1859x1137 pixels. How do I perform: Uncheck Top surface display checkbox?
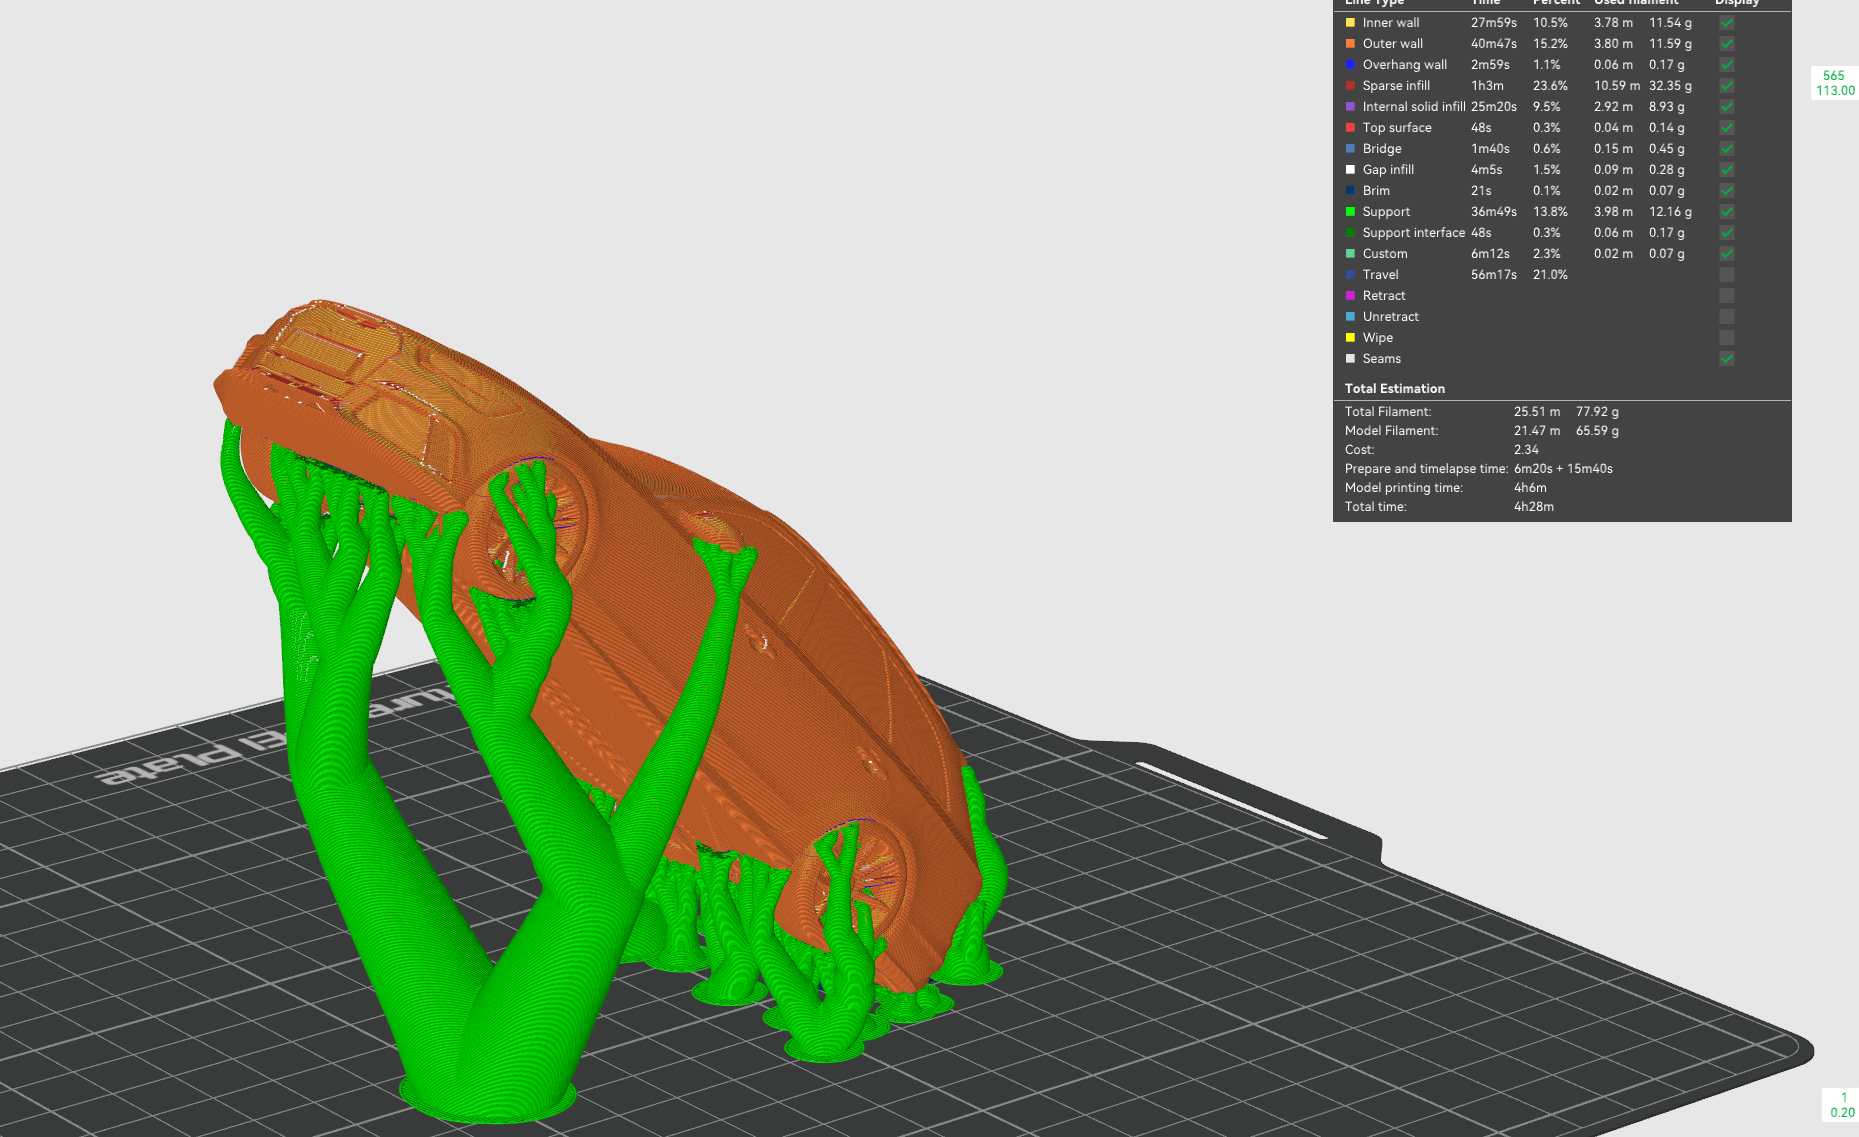point(1726,128)
